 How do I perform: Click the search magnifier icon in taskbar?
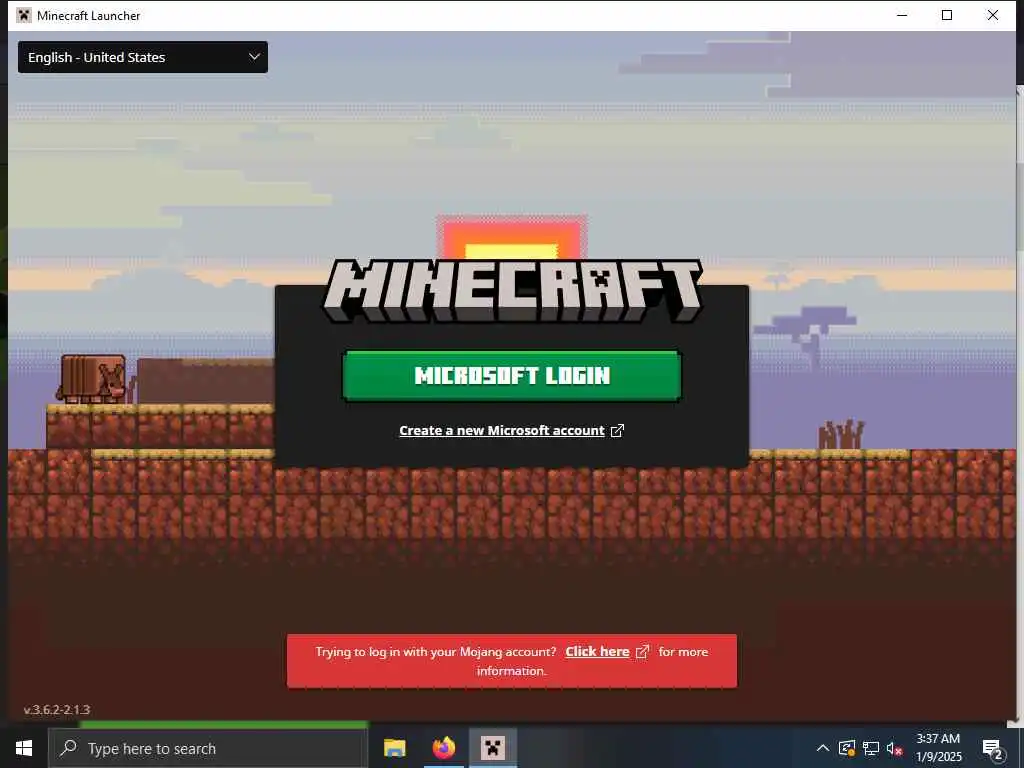point(69,748)
